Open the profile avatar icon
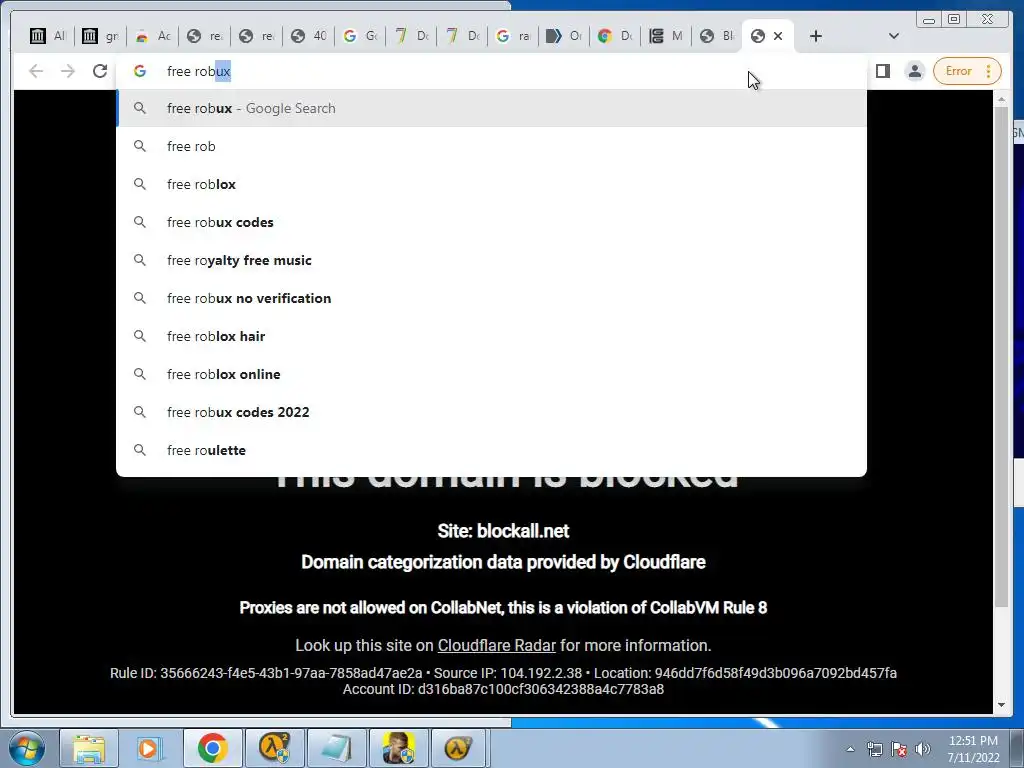The height and width of the screenshot is (768, 1024). pos(915,71)
